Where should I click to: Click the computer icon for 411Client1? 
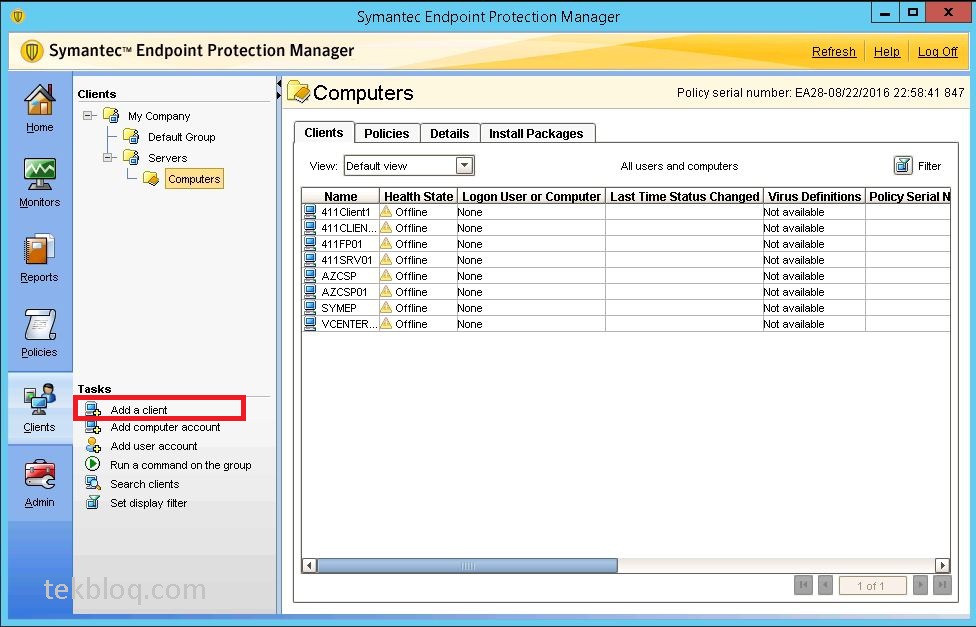coord(310,212)
